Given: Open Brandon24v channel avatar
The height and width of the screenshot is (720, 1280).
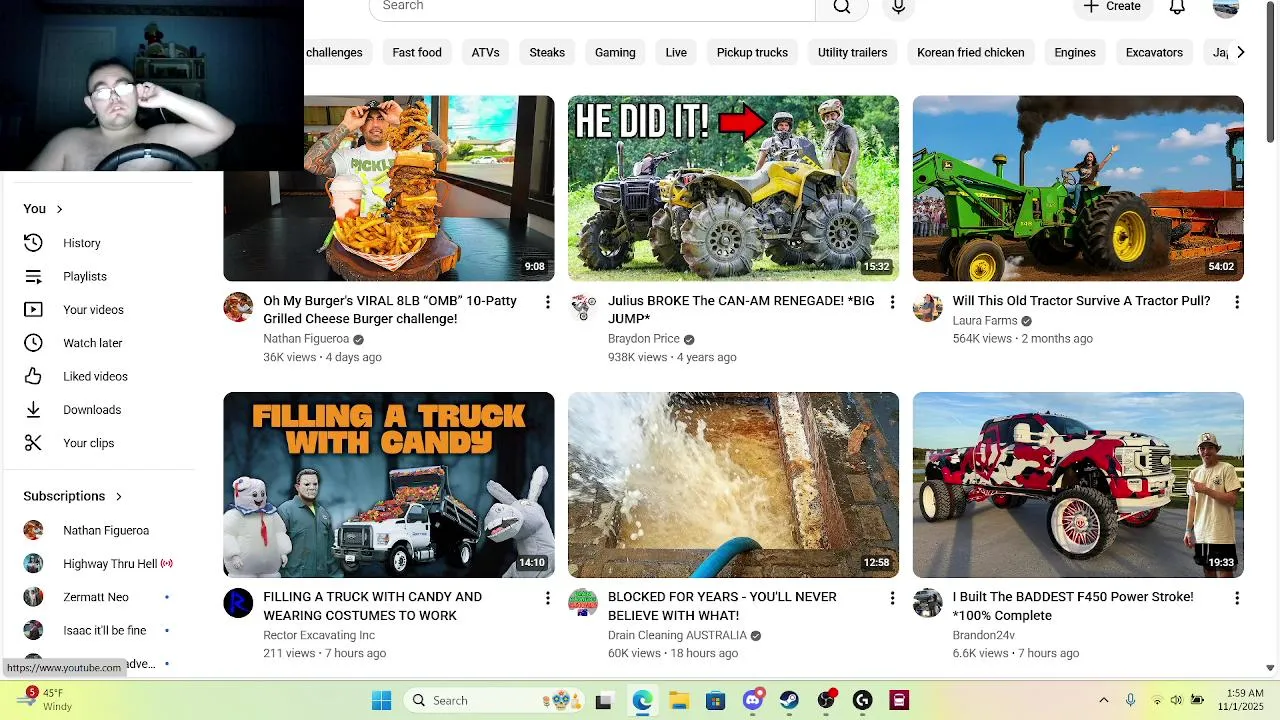Looking at the screenshot, I should point(928,603).
